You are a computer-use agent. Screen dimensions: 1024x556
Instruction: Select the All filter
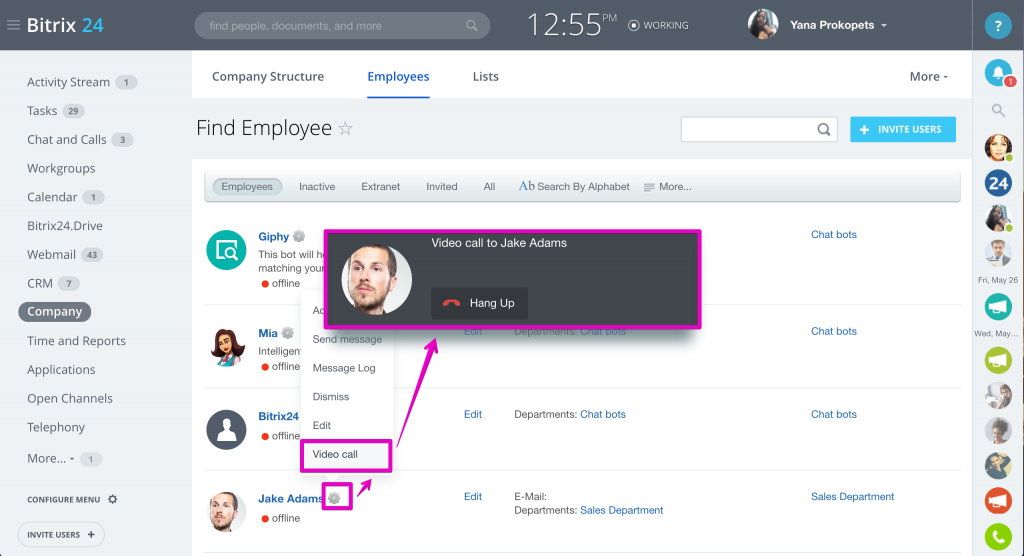pyautogui.click(x=489, y=187)
